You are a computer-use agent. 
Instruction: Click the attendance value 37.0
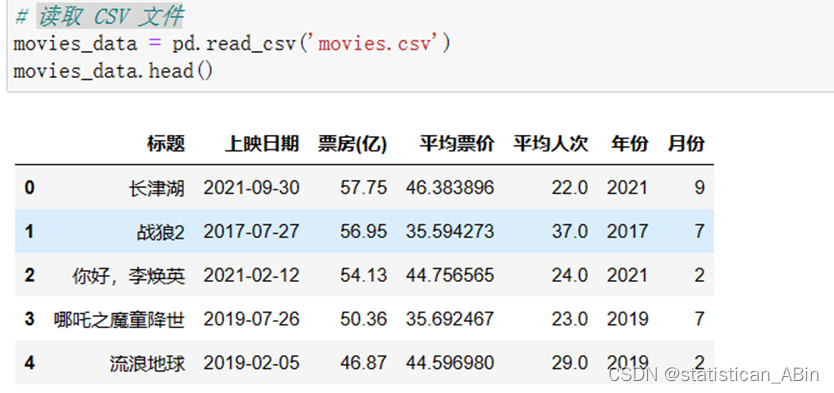coord(570,231)
